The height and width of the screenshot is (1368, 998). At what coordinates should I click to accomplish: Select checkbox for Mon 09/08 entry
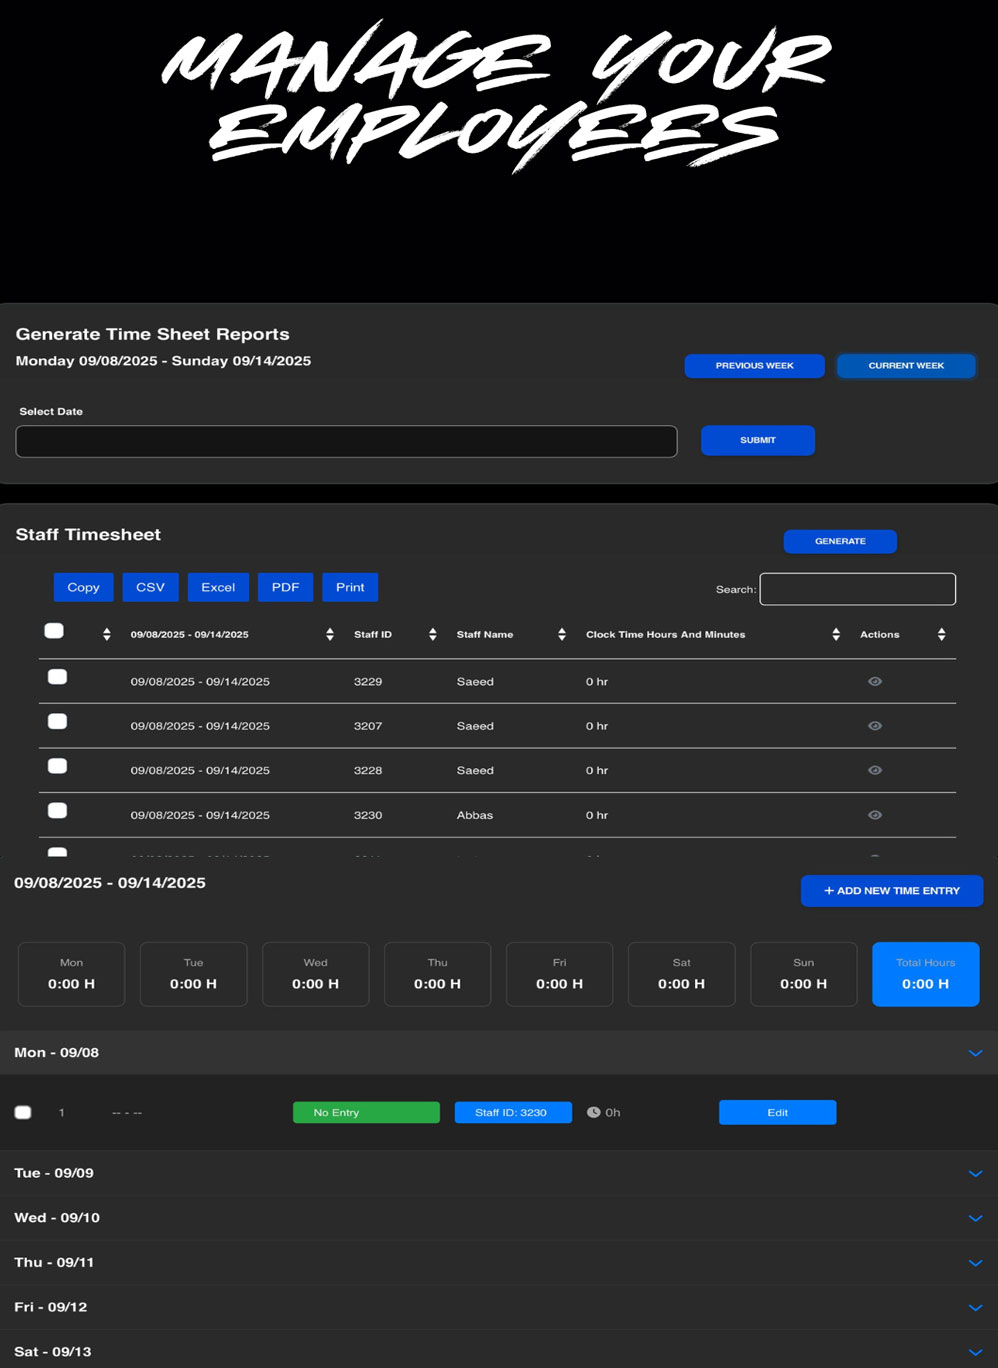click(23, 1112)
